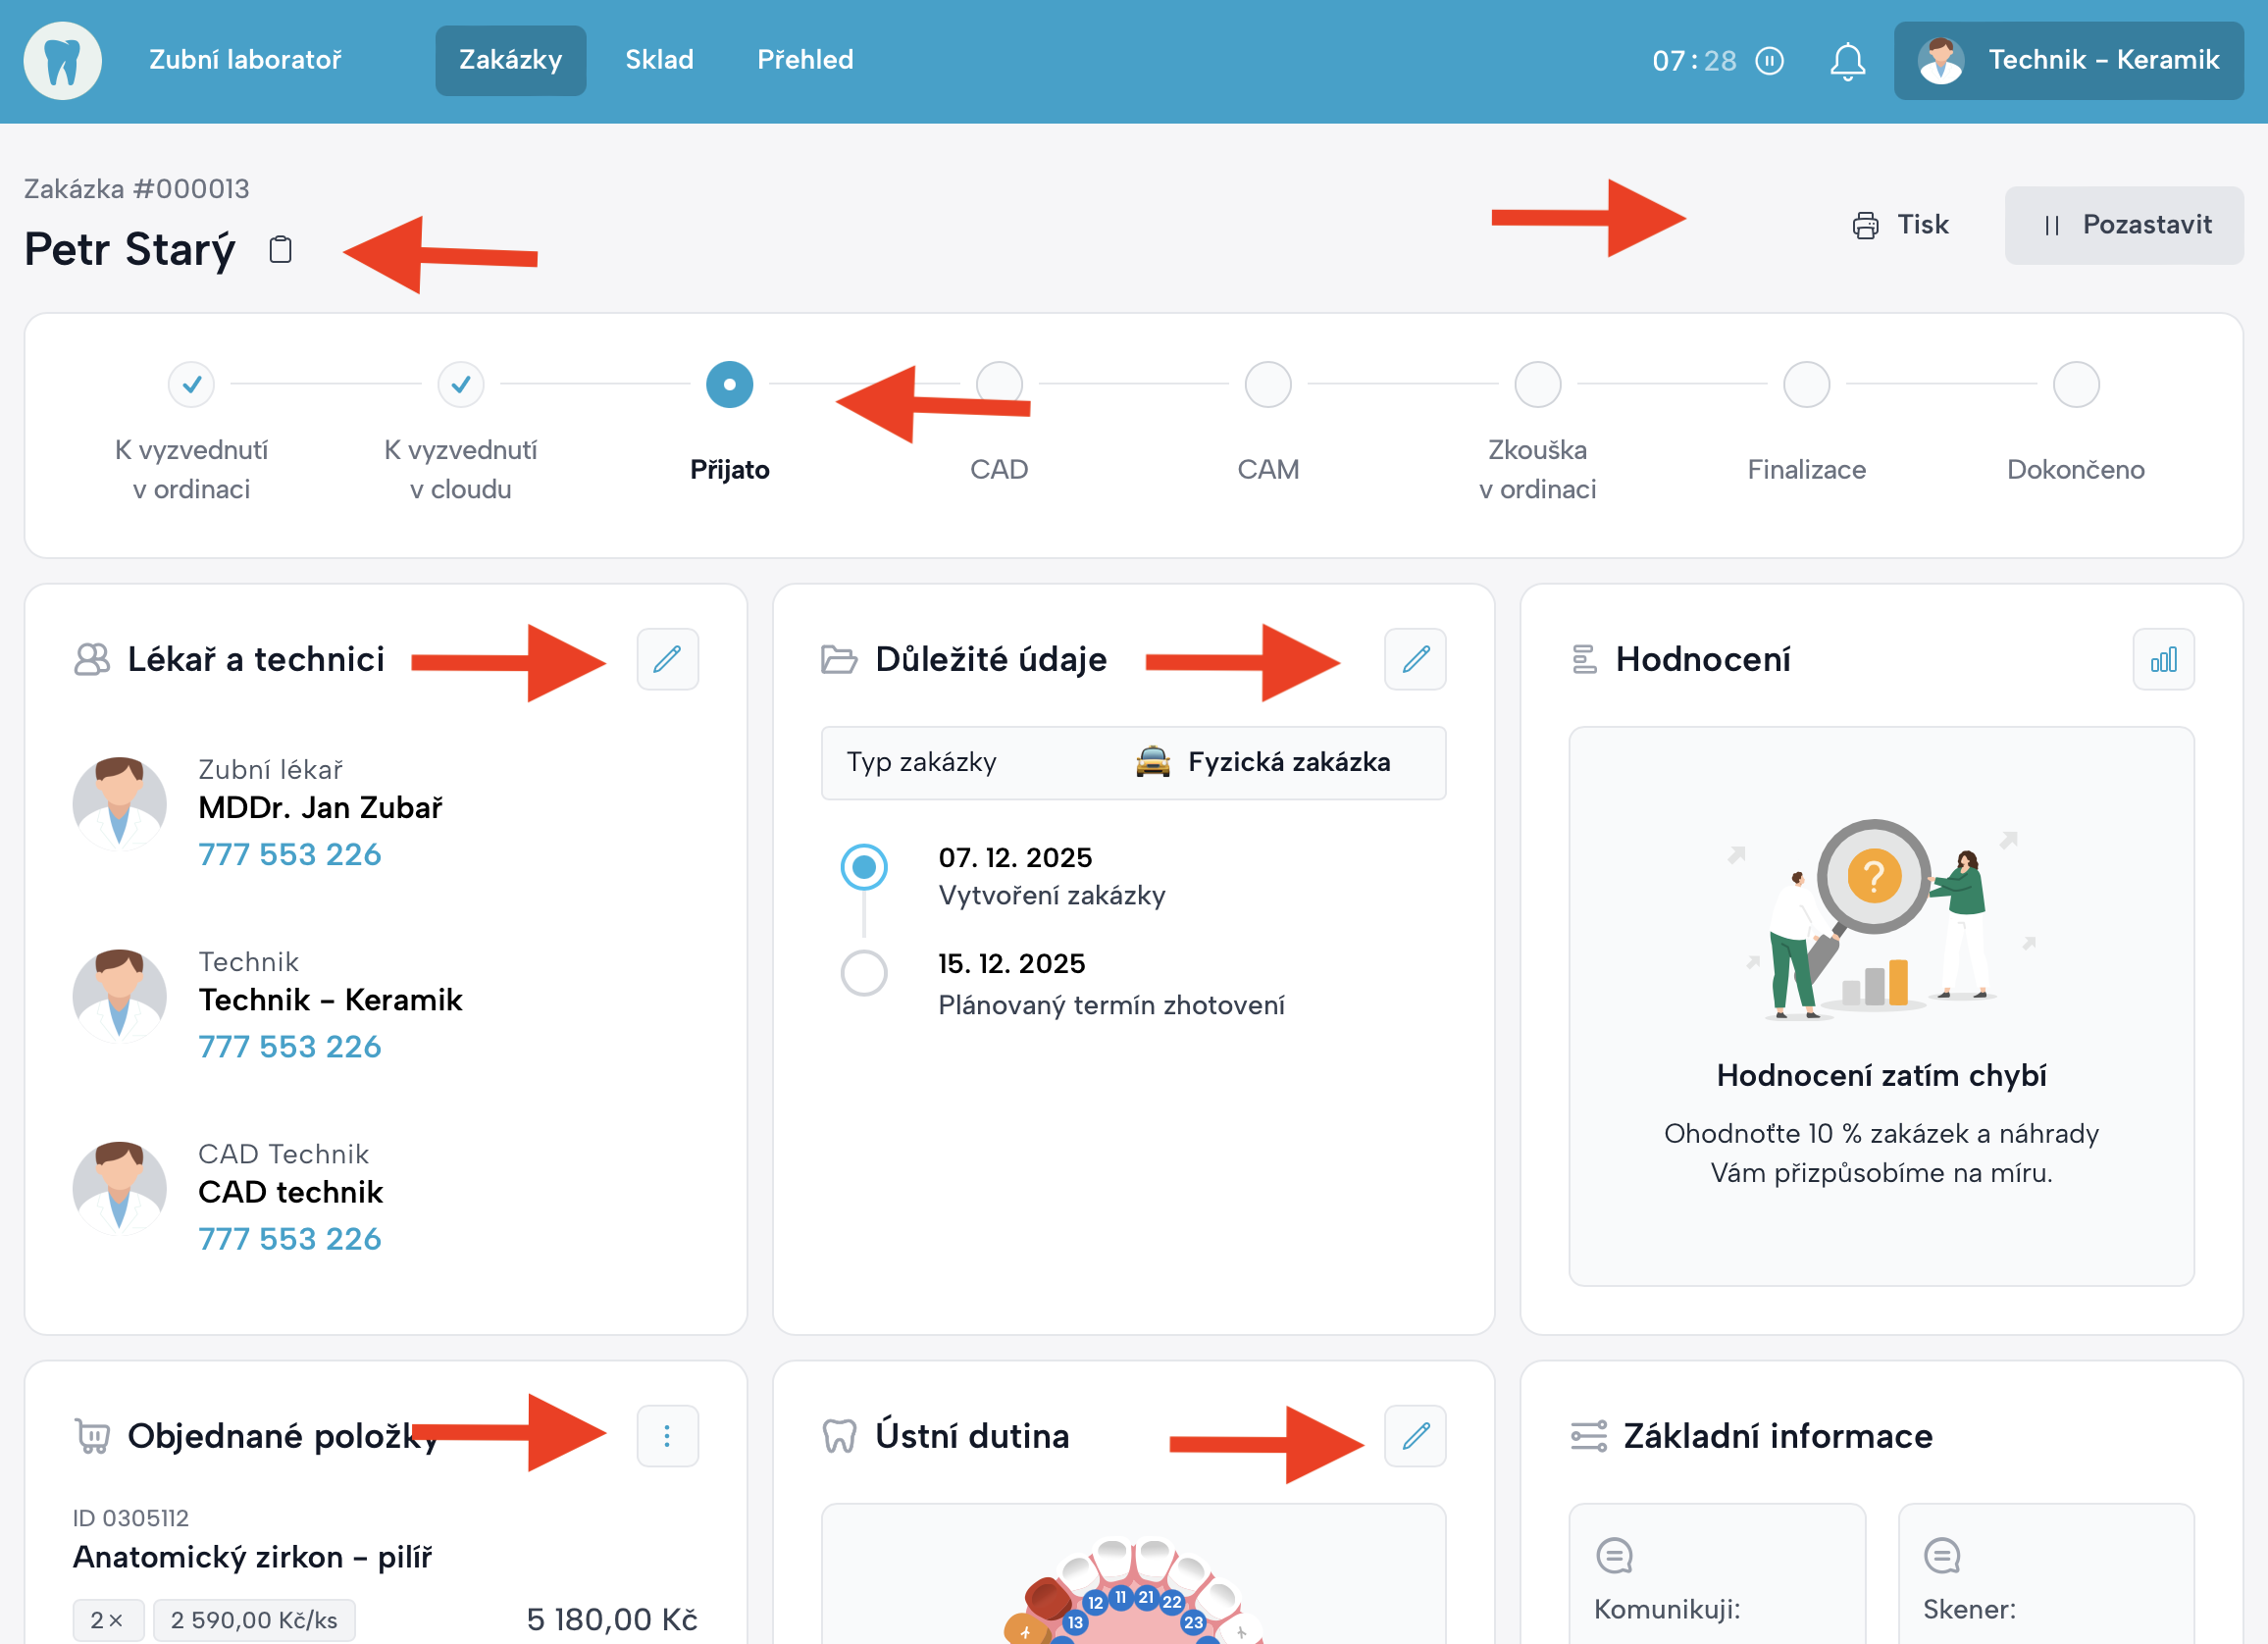Click the Dokončeno progress step
The width and height of the screenshot is (2268, 1644).
2075,384
